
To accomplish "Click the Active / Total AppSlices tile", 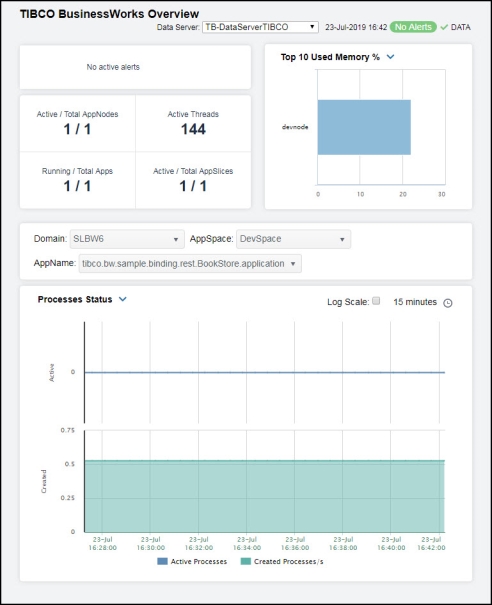I will tap(193, 180).
